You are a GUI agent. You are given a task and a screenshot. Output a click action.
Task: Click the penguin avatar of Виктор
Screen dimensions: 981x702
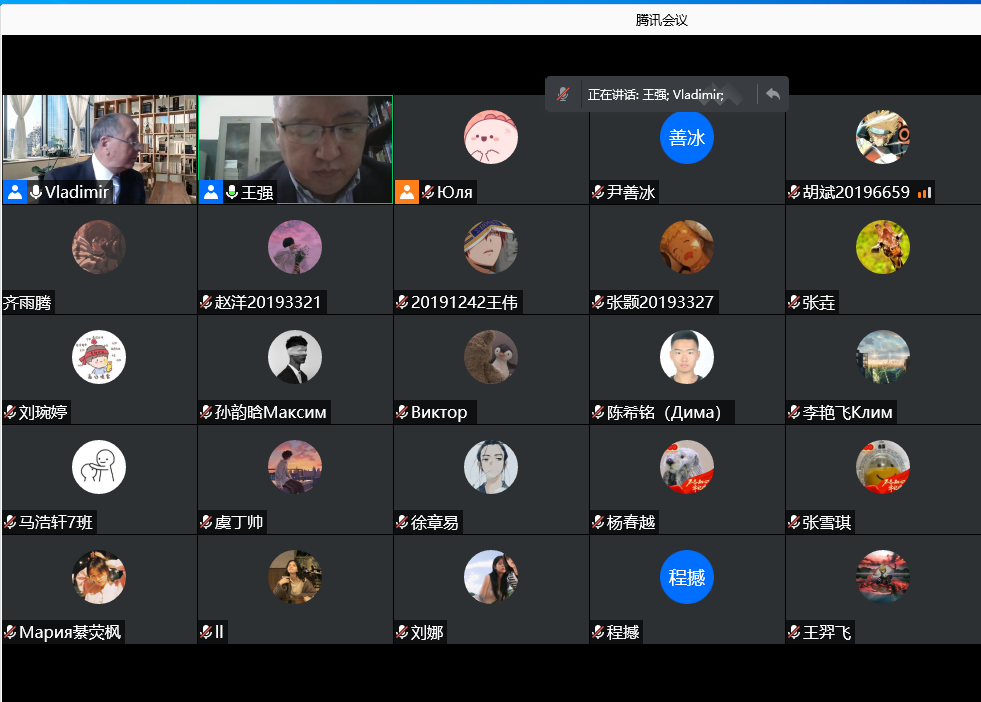(491, 357)
